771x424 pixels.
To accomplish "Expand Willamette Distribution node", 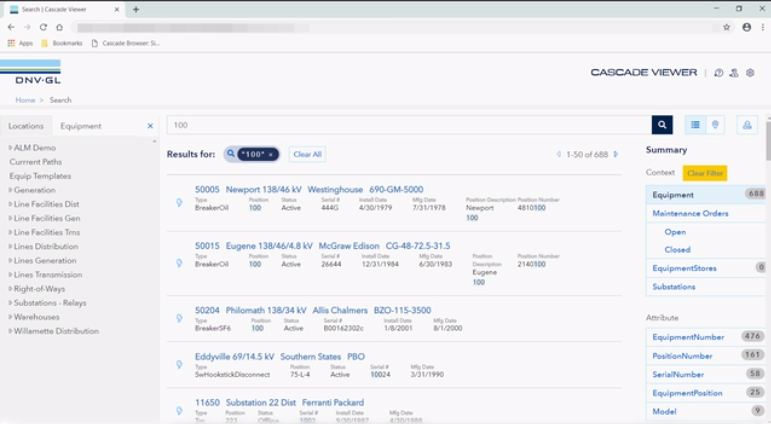I will (10, 331).
